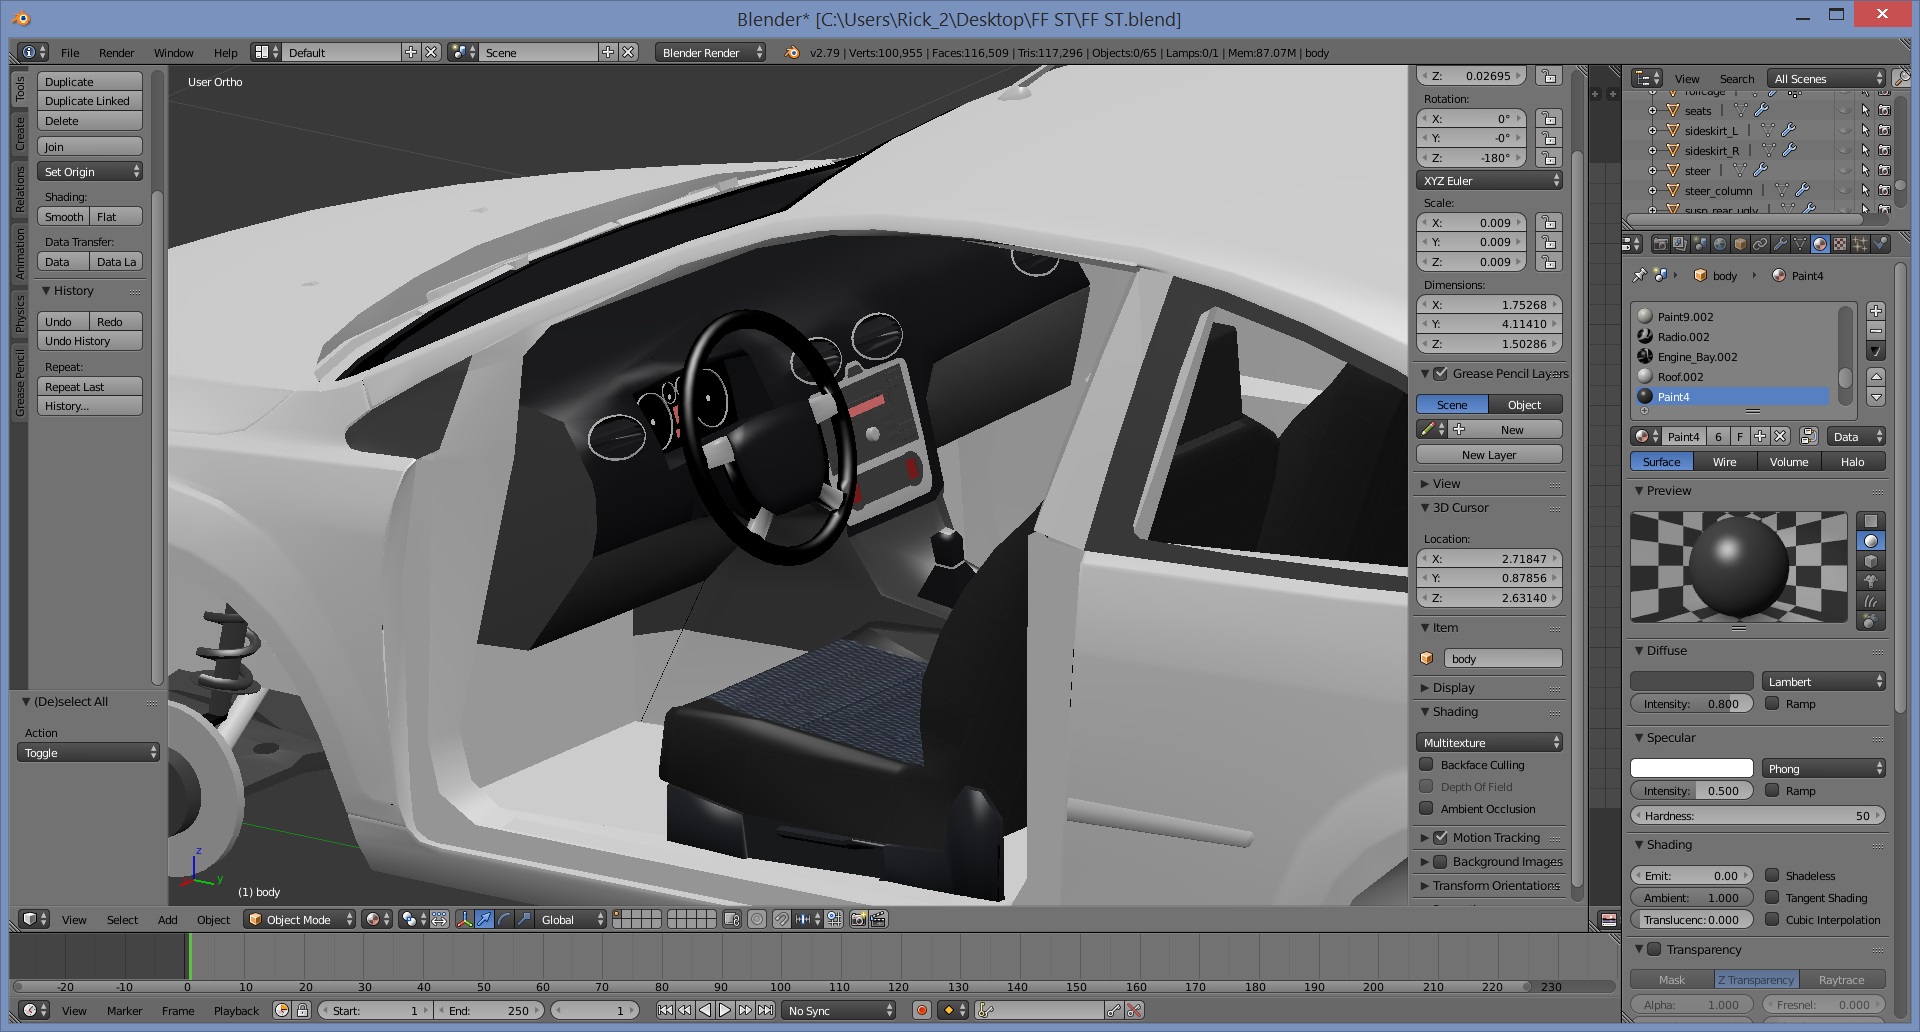The width and height of the screenshot is (1920, 1032).
Task: Enable the Shadeless checkbox
Action: (1772, 875)
